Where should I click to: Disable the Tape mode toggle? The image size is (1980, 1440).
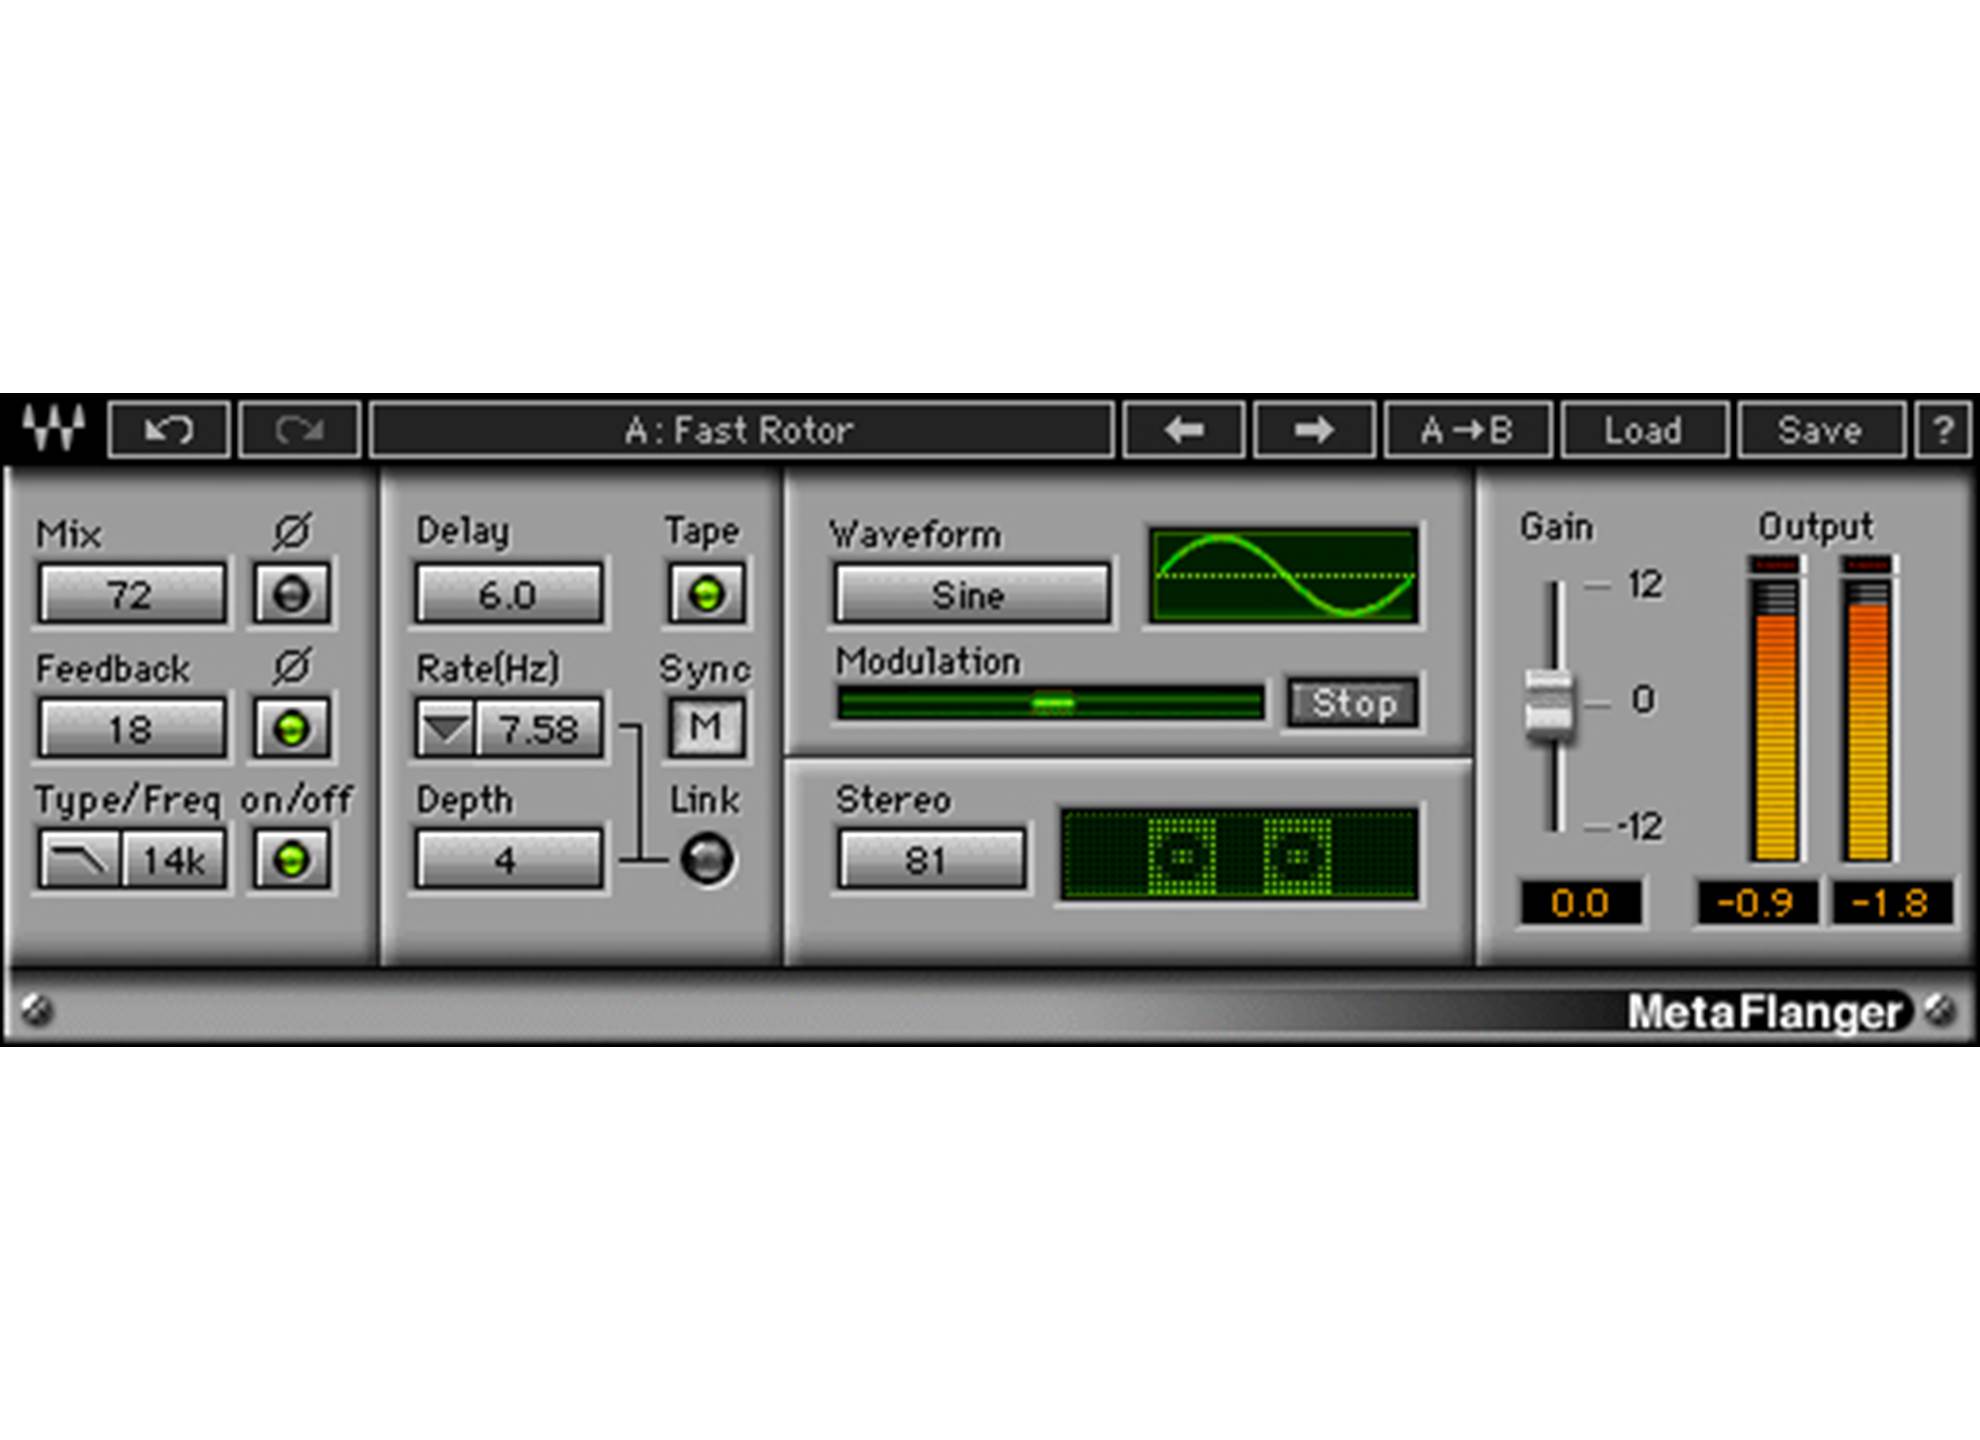pos(706,594)
